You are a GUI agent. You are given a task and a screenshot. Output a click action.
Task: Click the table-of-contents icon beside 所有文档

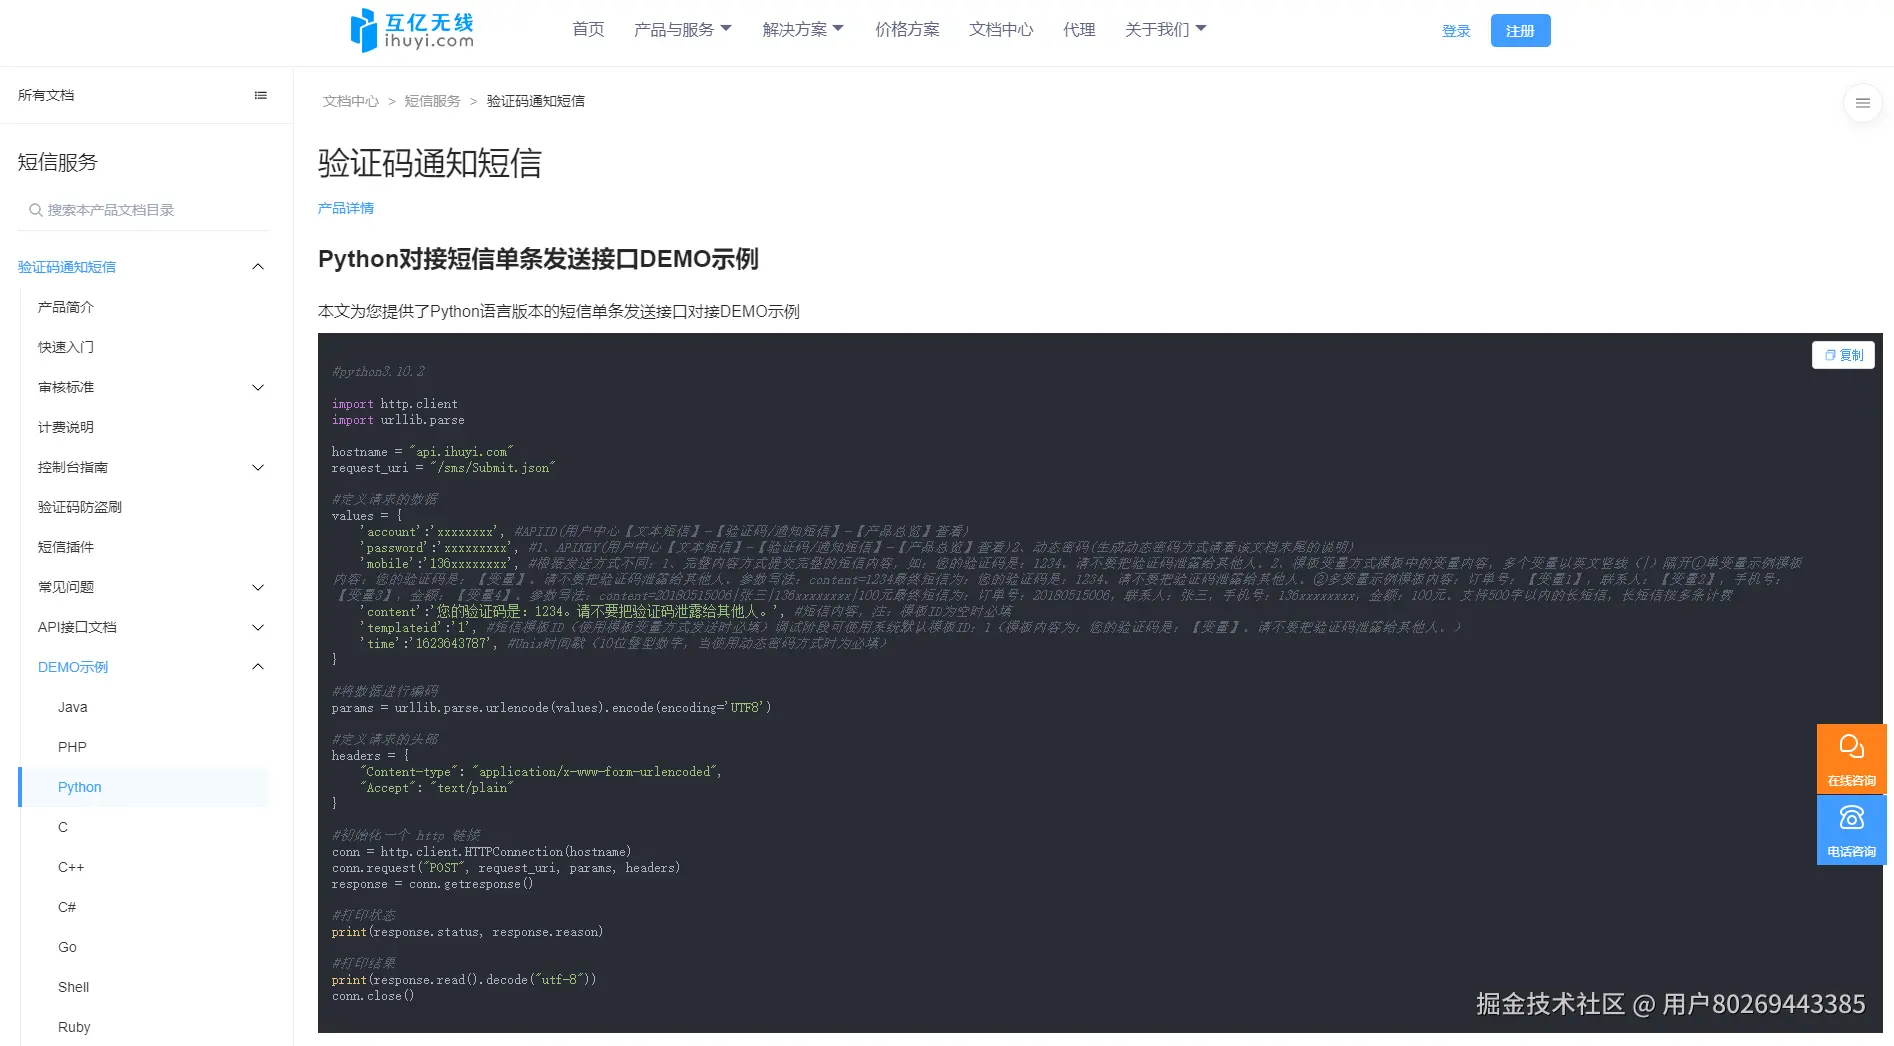pos(260,95)
